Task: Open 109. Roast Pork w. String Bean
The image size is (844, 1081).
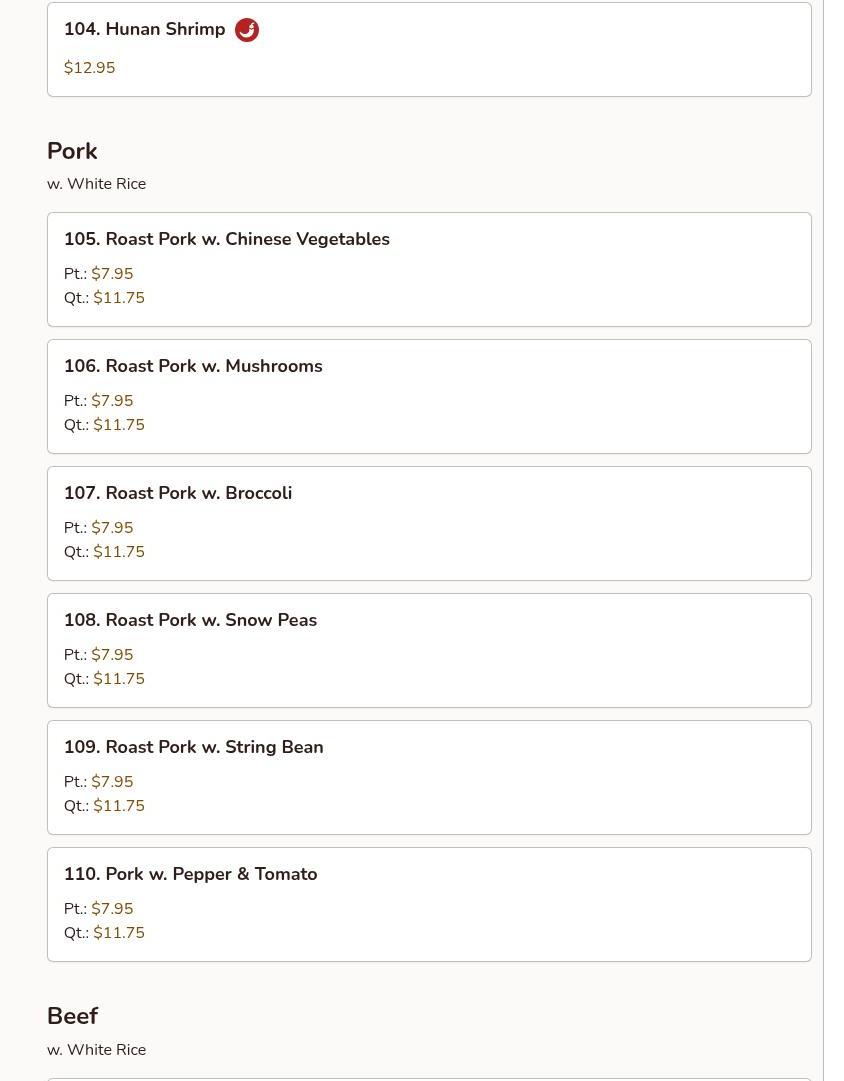Action: [193, 747]
